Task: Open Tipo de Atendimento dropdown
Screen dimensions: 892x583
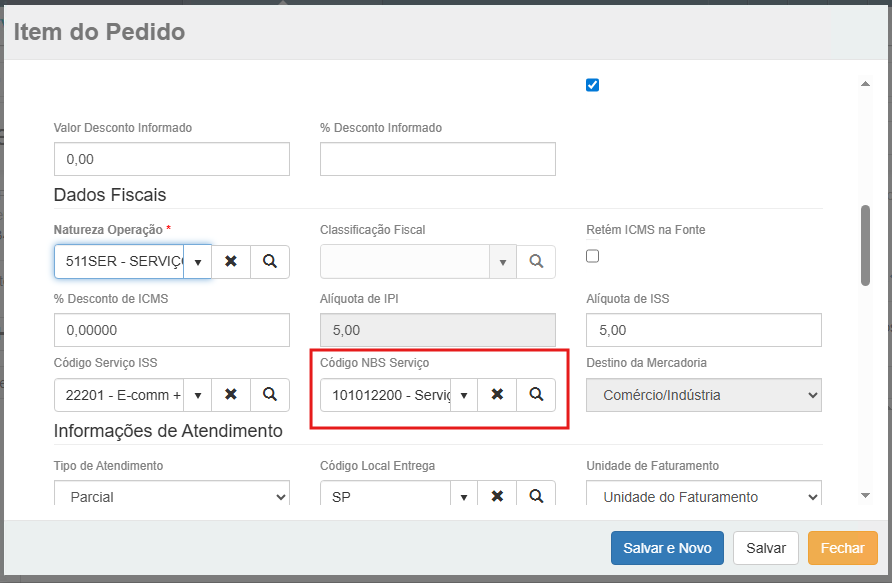Action: [x=171, y=496]
